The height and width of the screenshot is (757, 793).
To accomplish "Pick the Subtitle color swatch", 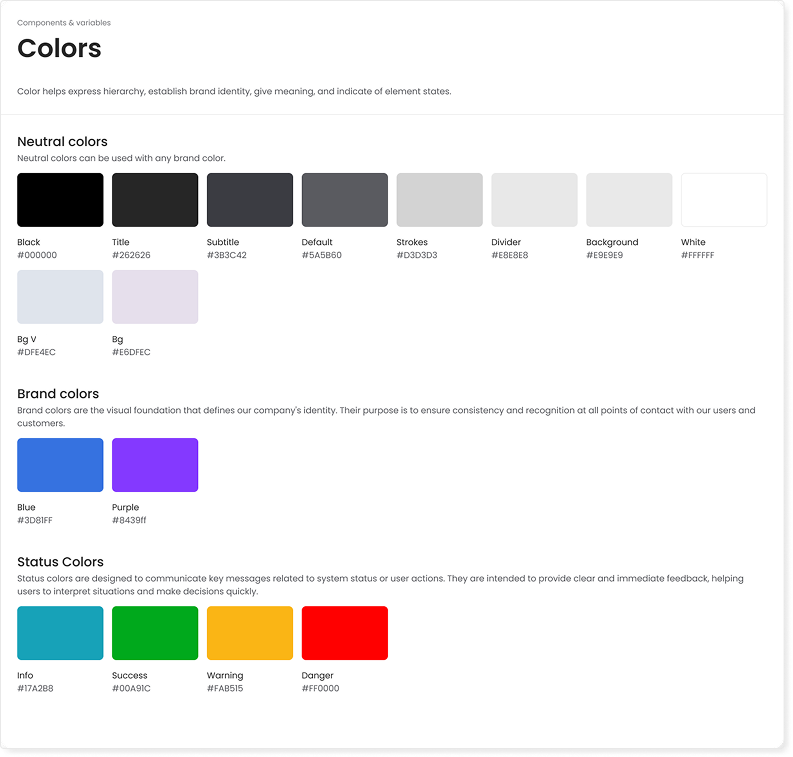I will (x=250, y=200).
